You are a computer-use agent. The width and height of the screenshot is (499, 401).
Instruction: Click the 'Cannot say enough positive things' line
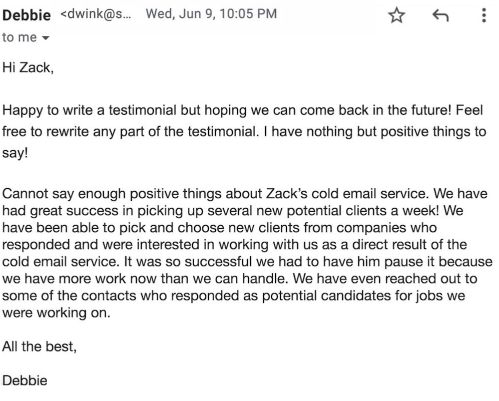point(245,194)
